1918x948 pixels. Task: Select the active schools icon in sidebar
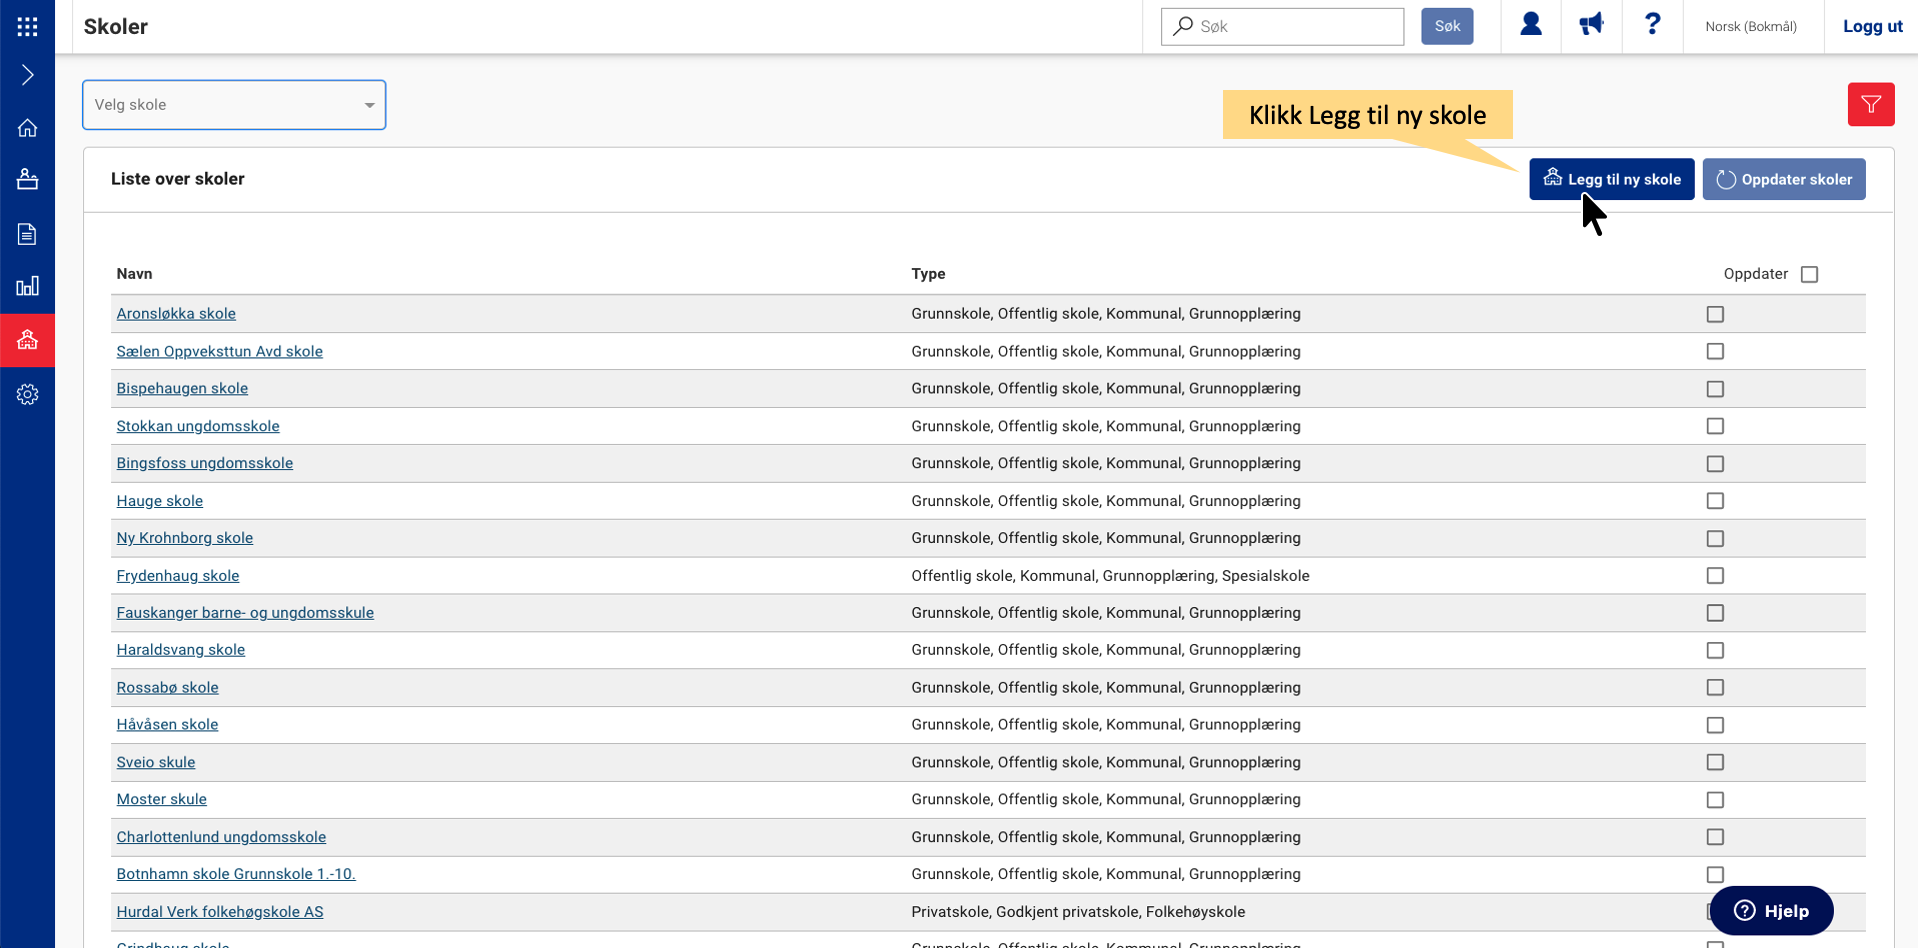(27, 341)
